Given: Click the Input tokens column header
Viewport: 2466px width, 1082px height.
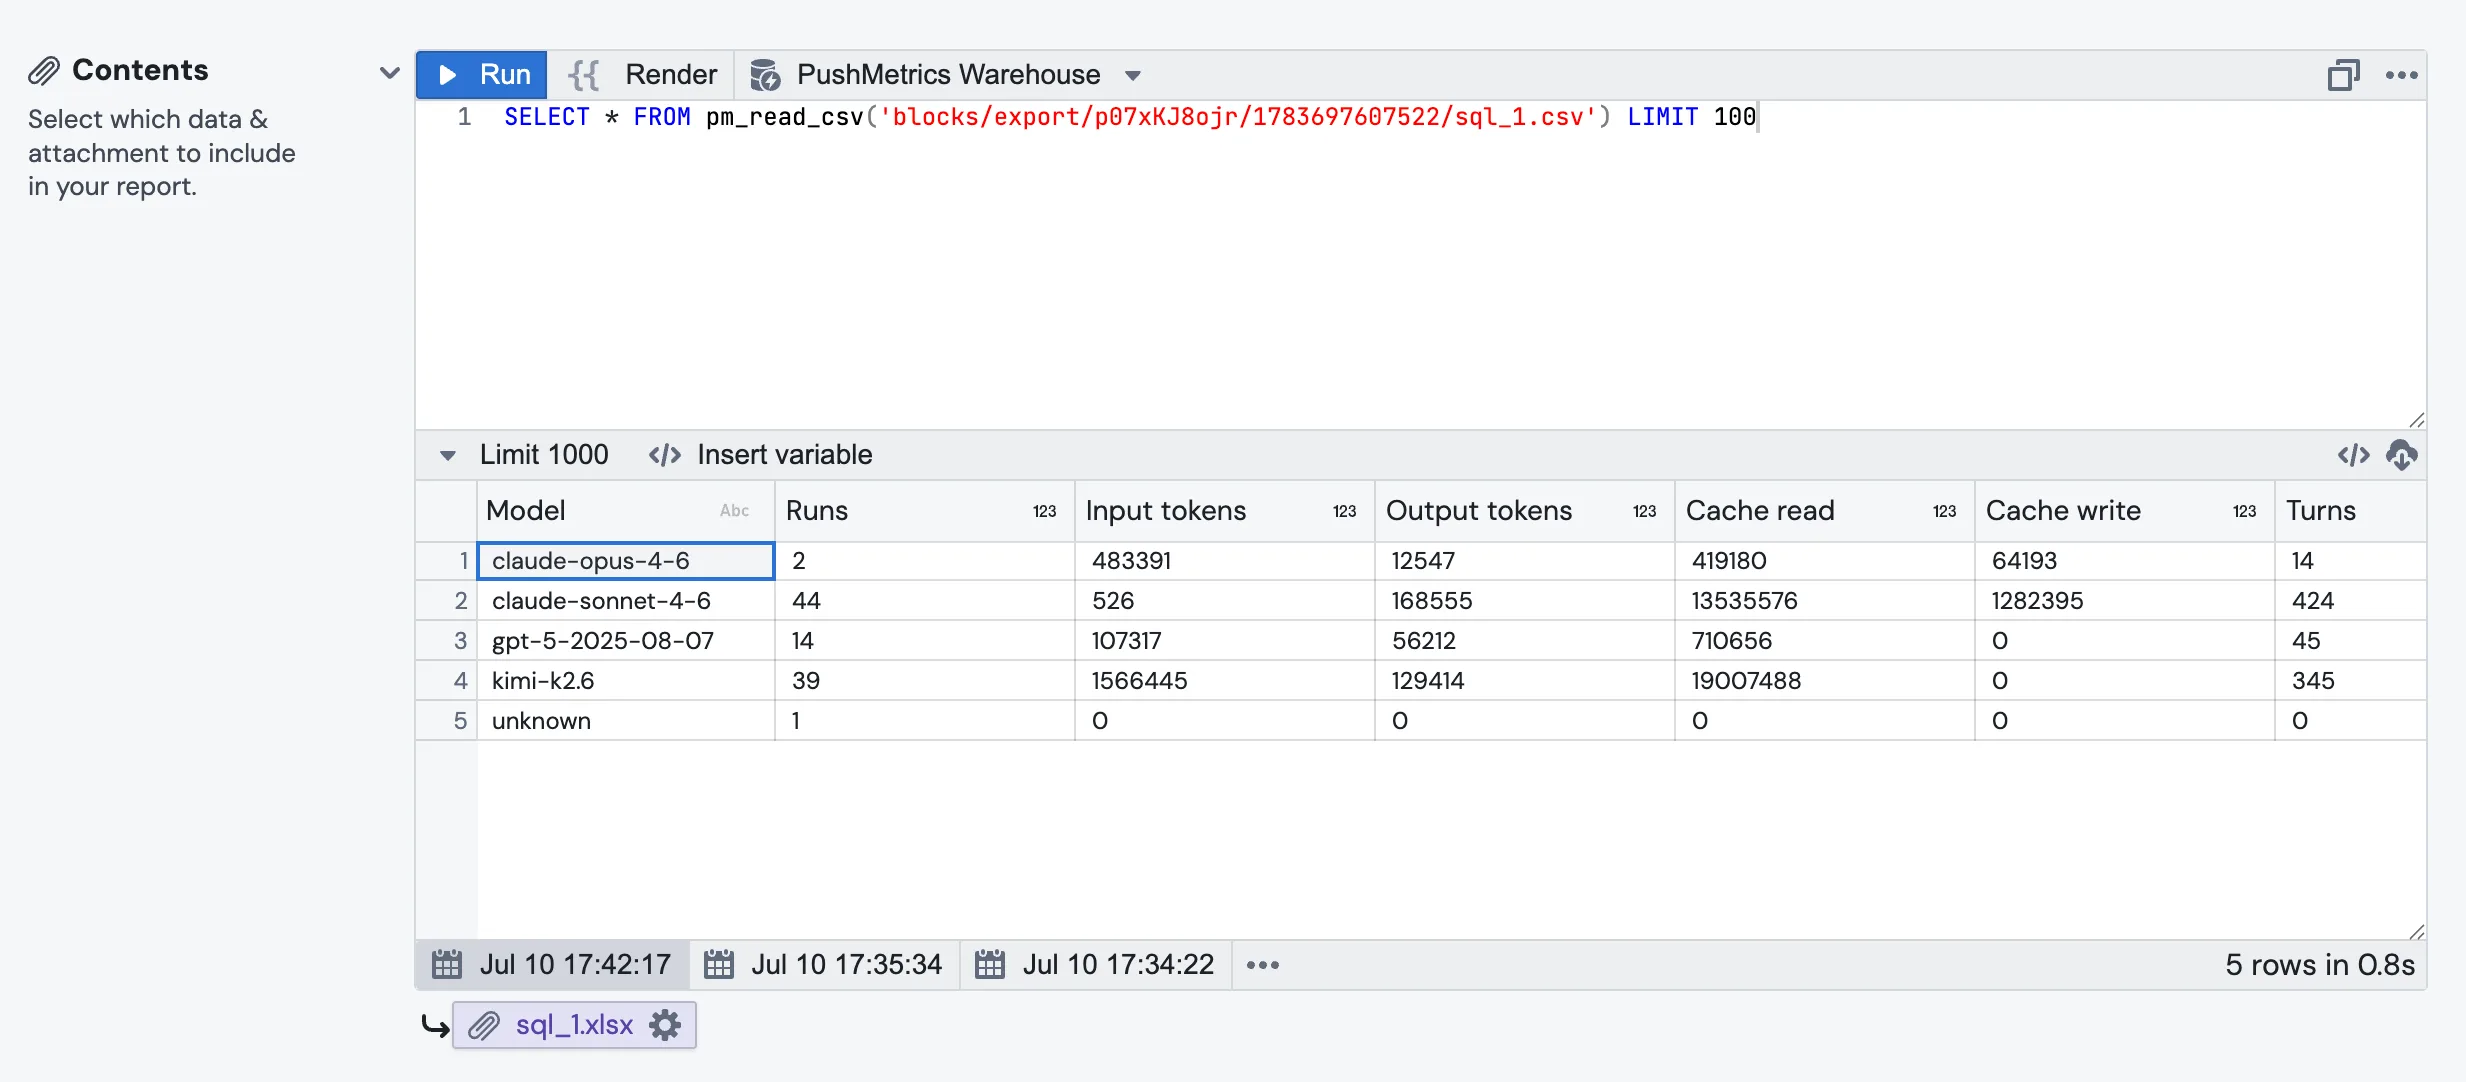Looking at the screenshot, I should [x=1224, y=511].
